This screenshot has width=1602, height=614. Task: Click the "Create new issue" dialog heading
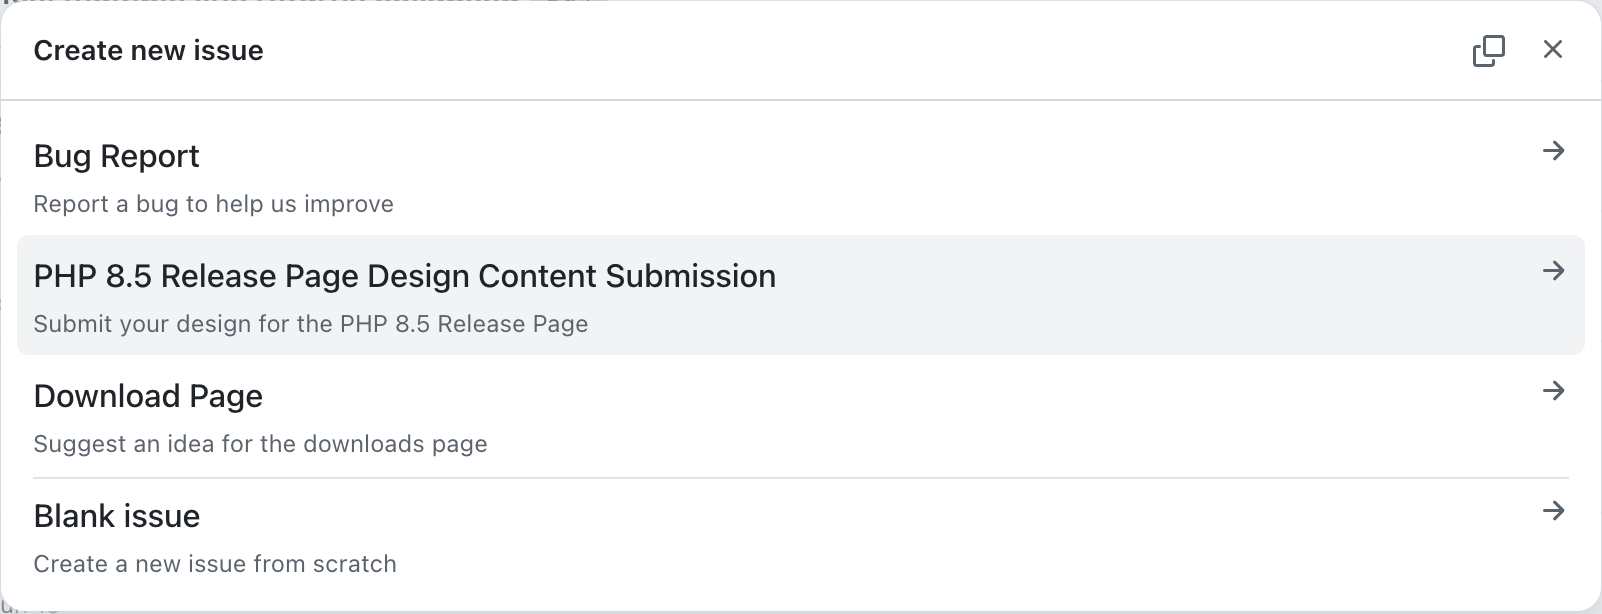[148, 50]
